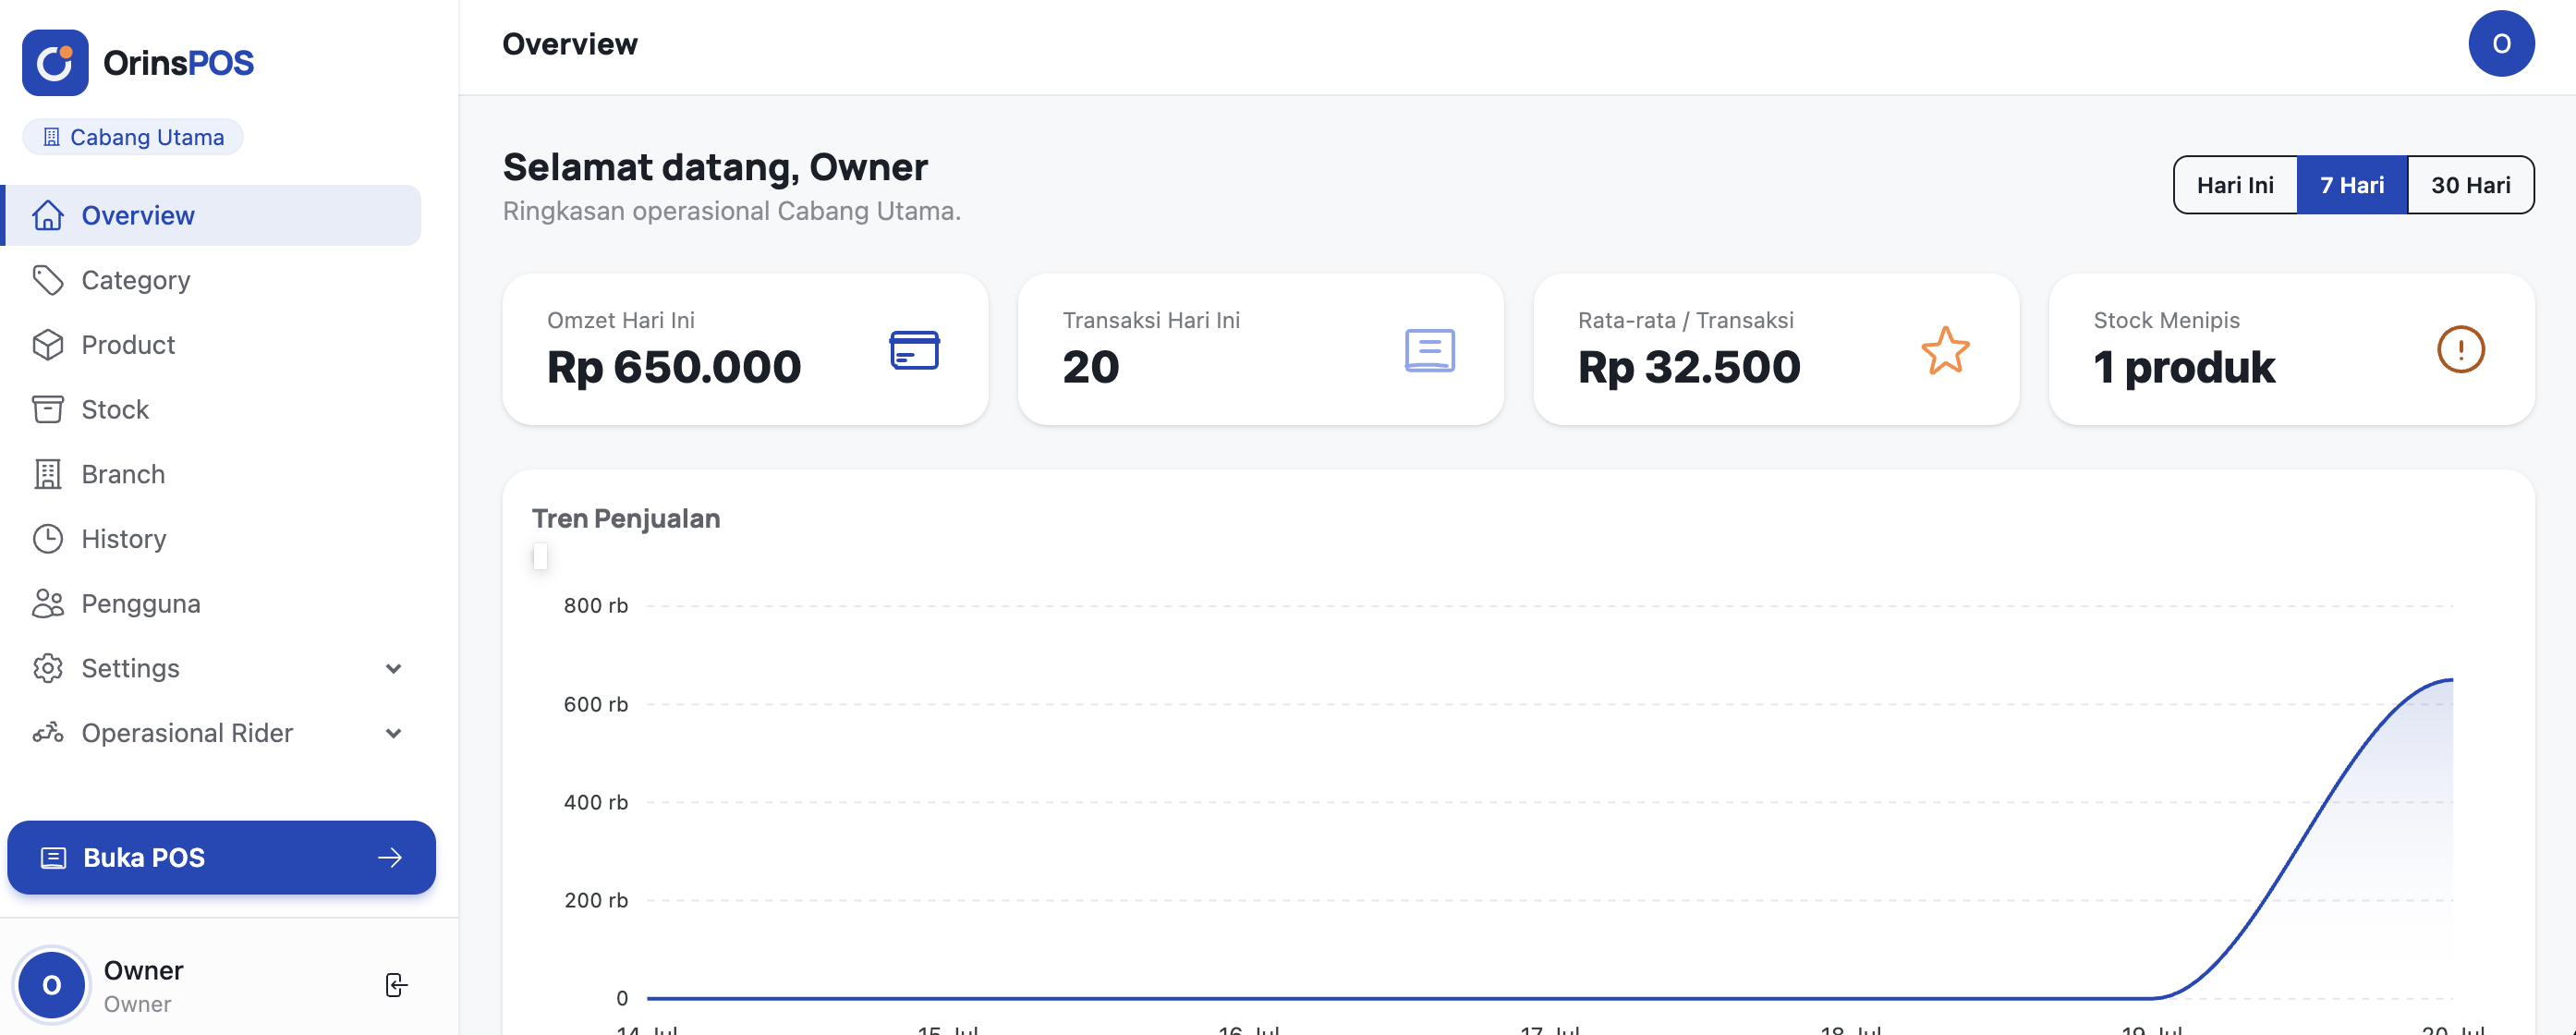Click the Stock Menipis card
The height and width of the screenshot is (1035, 2576).
pyautogui.click(x=2292, y=350)
